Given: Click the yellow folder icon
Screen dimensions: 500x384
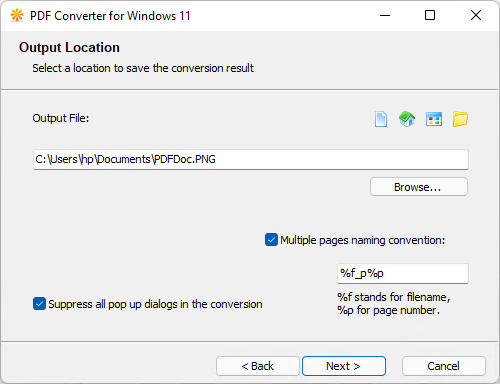Looking at the screenshot, I should pos(460,119).
